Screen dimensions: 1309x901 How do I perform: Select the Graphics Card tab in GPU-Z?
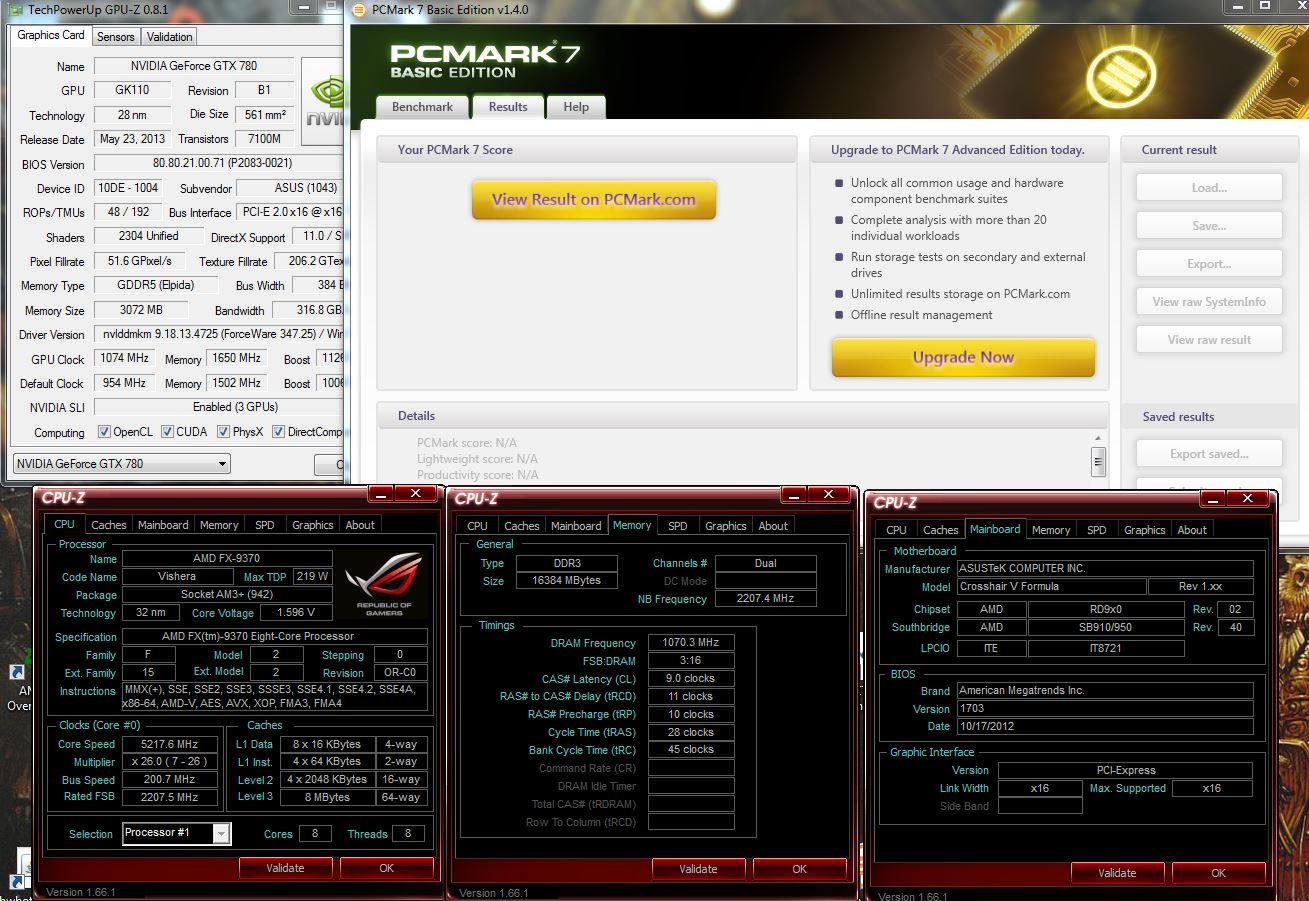tap(51, 35)
